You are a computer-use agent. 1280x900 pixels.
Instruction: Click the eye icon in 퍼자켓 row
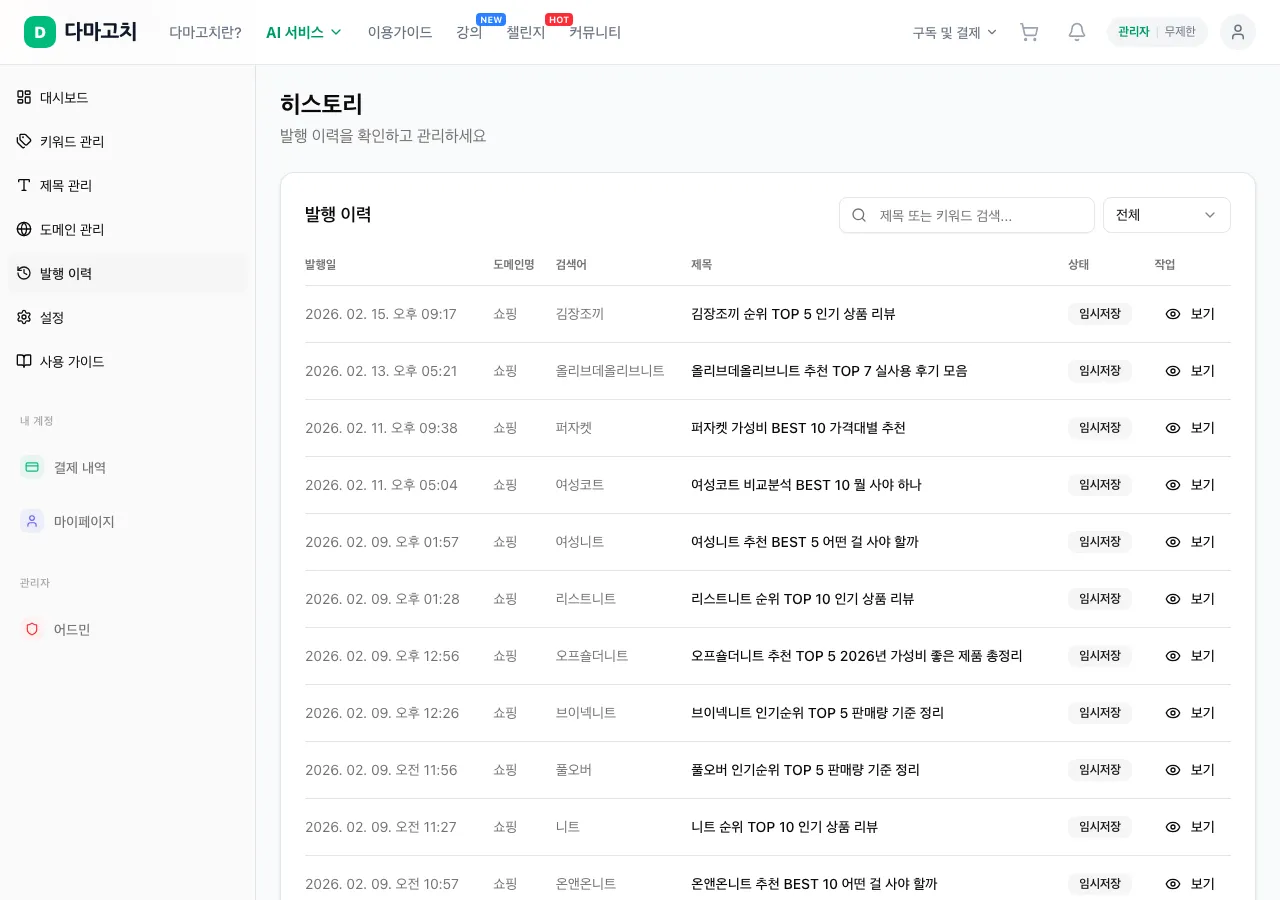(x=1173, y=428)
